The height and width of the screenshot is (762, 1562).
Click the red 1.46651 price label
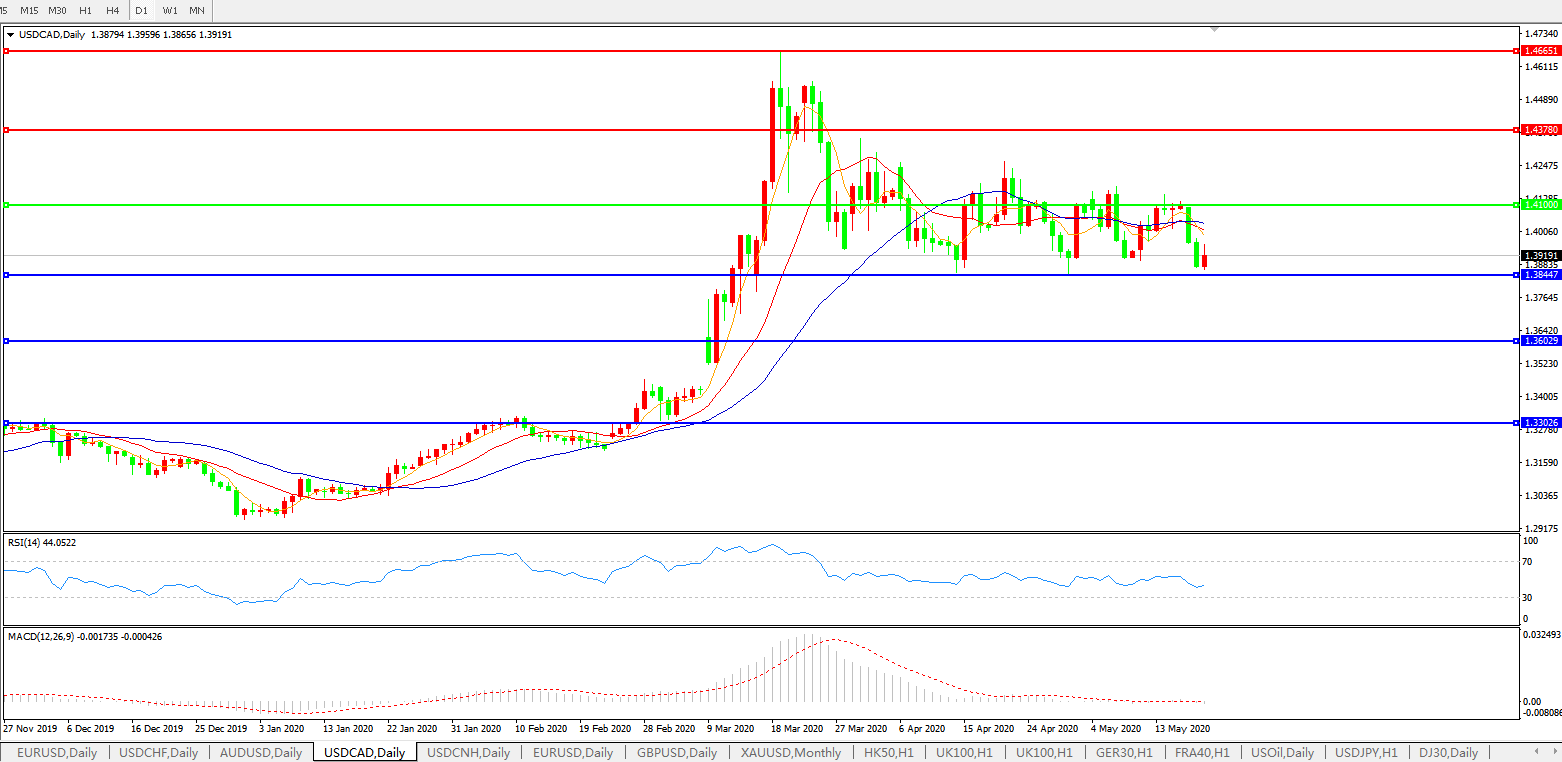pyautogui.click(x=1538, y=49)
